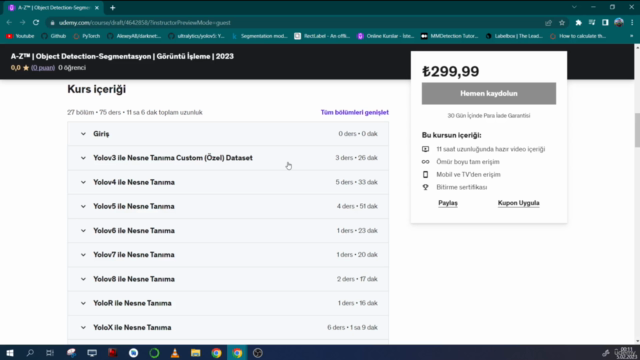Switch to the active Chrome taskbar icon
640x360 pixels.
(x=237, y=353)
